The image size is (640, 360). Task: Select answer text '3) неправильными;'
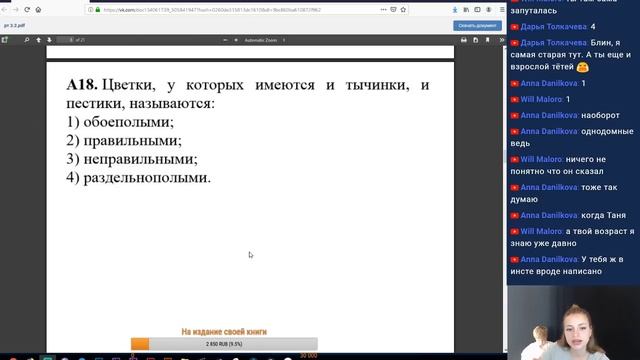click(x=132, y=159)
